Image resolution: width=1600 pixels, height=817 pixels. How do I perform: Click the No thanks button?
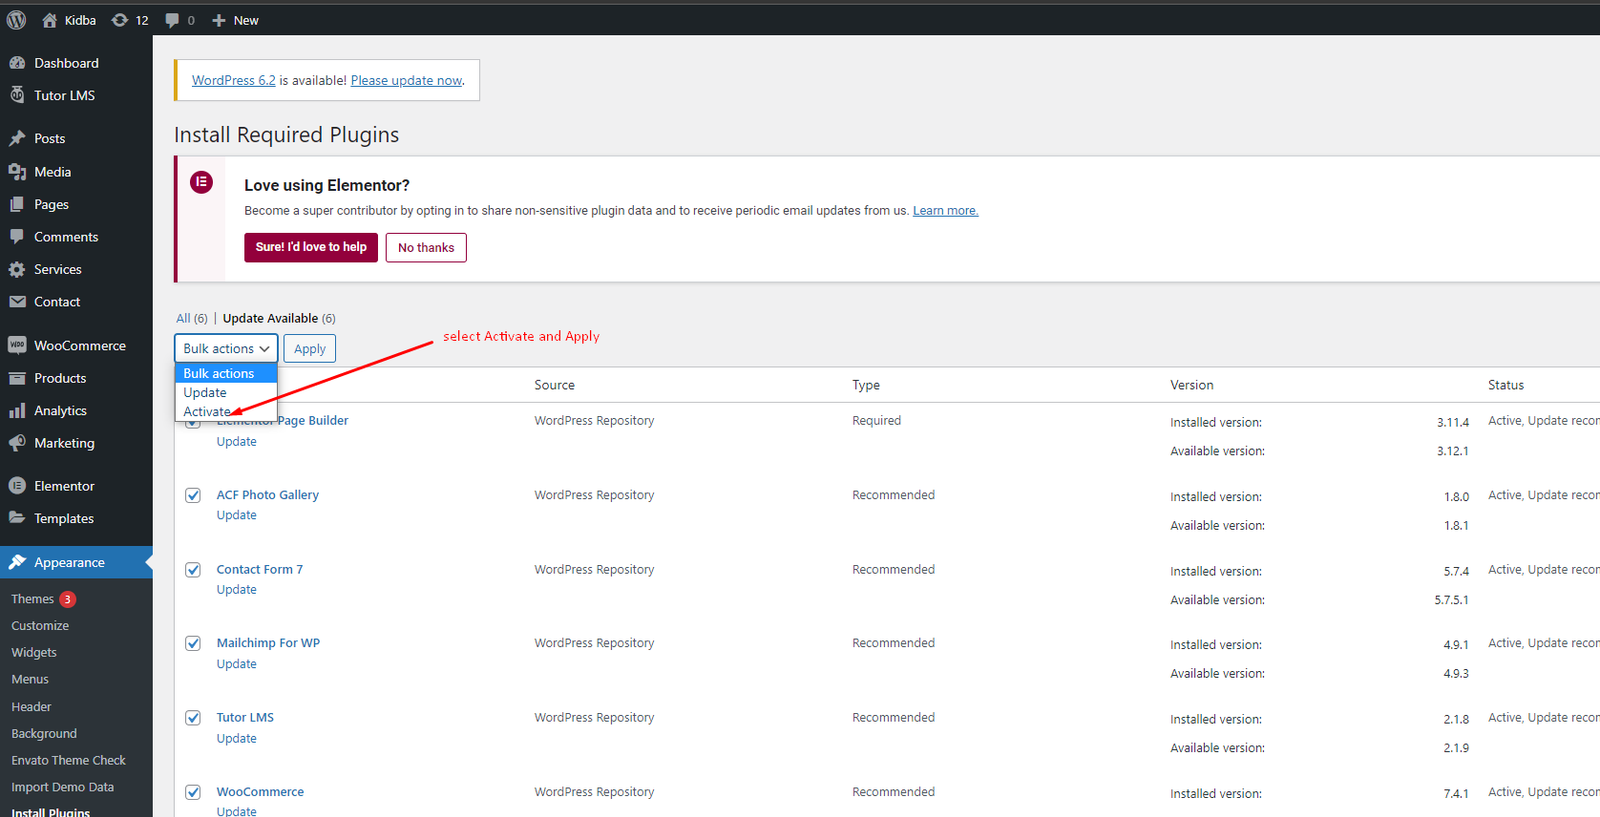coord(426,248)
